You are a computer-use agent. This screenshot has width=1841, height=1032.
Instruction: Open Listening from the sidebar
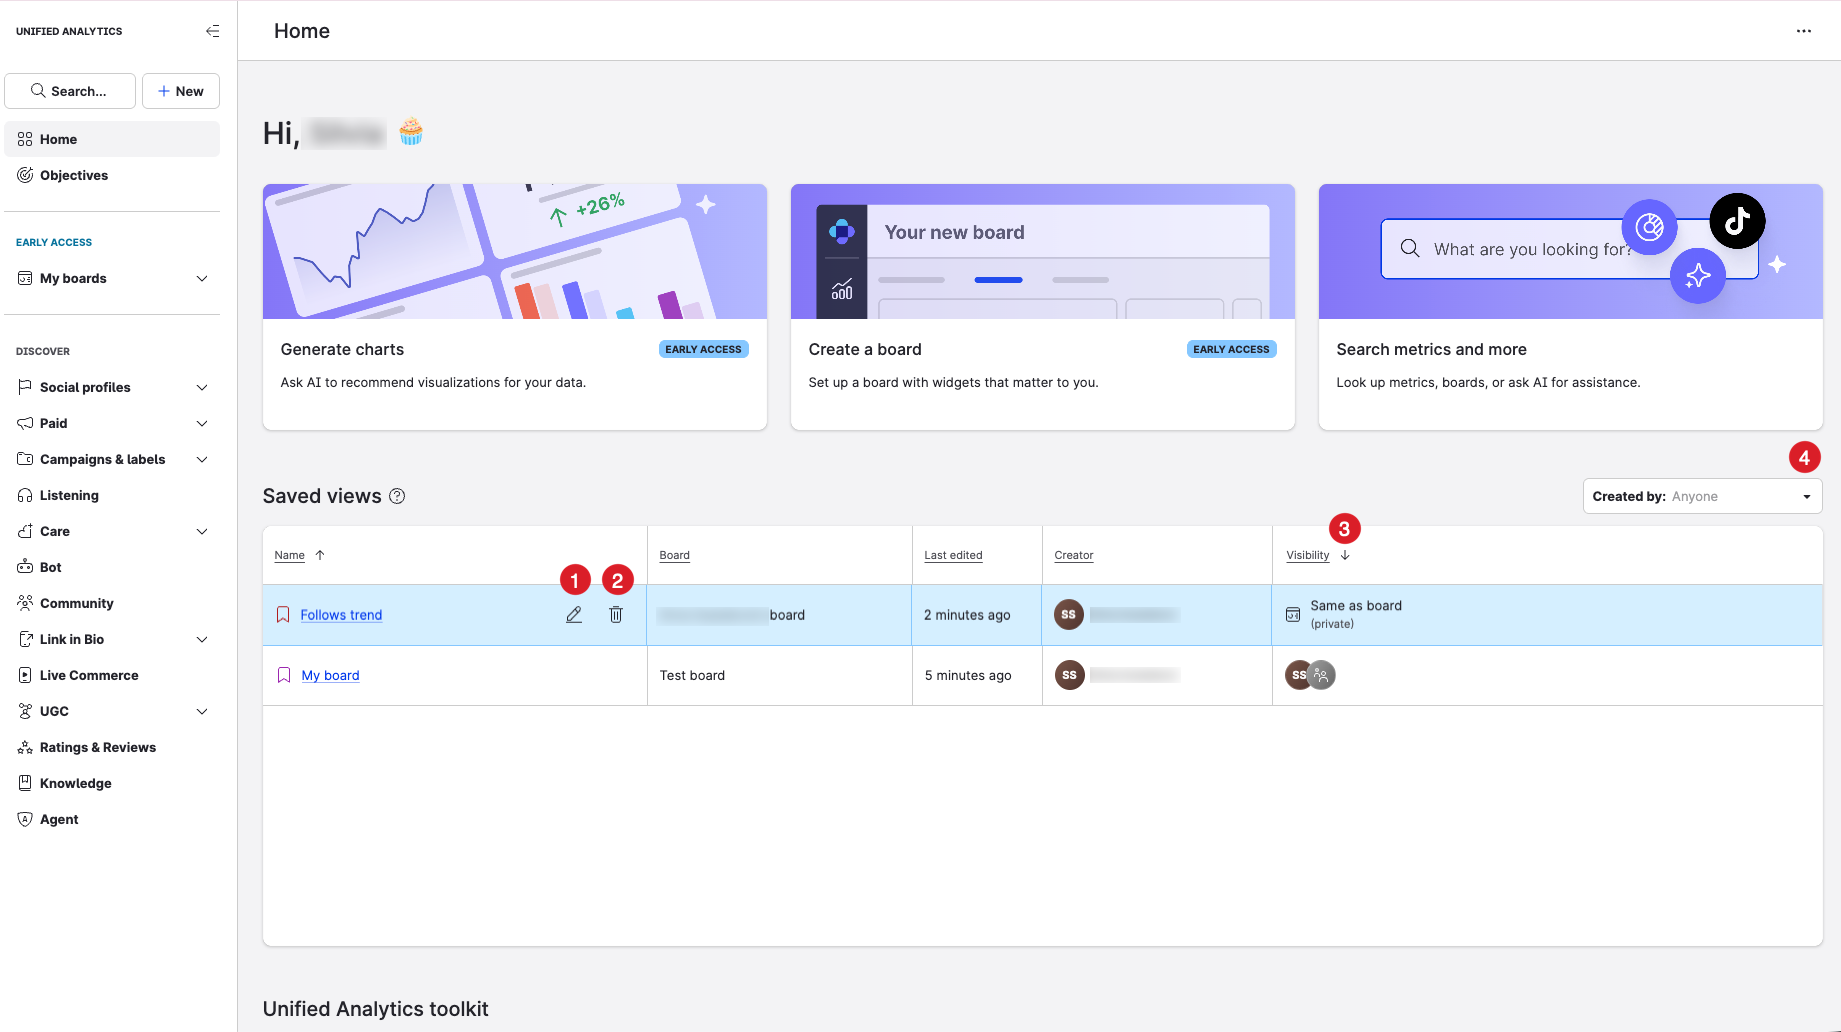tap(69, 495)
